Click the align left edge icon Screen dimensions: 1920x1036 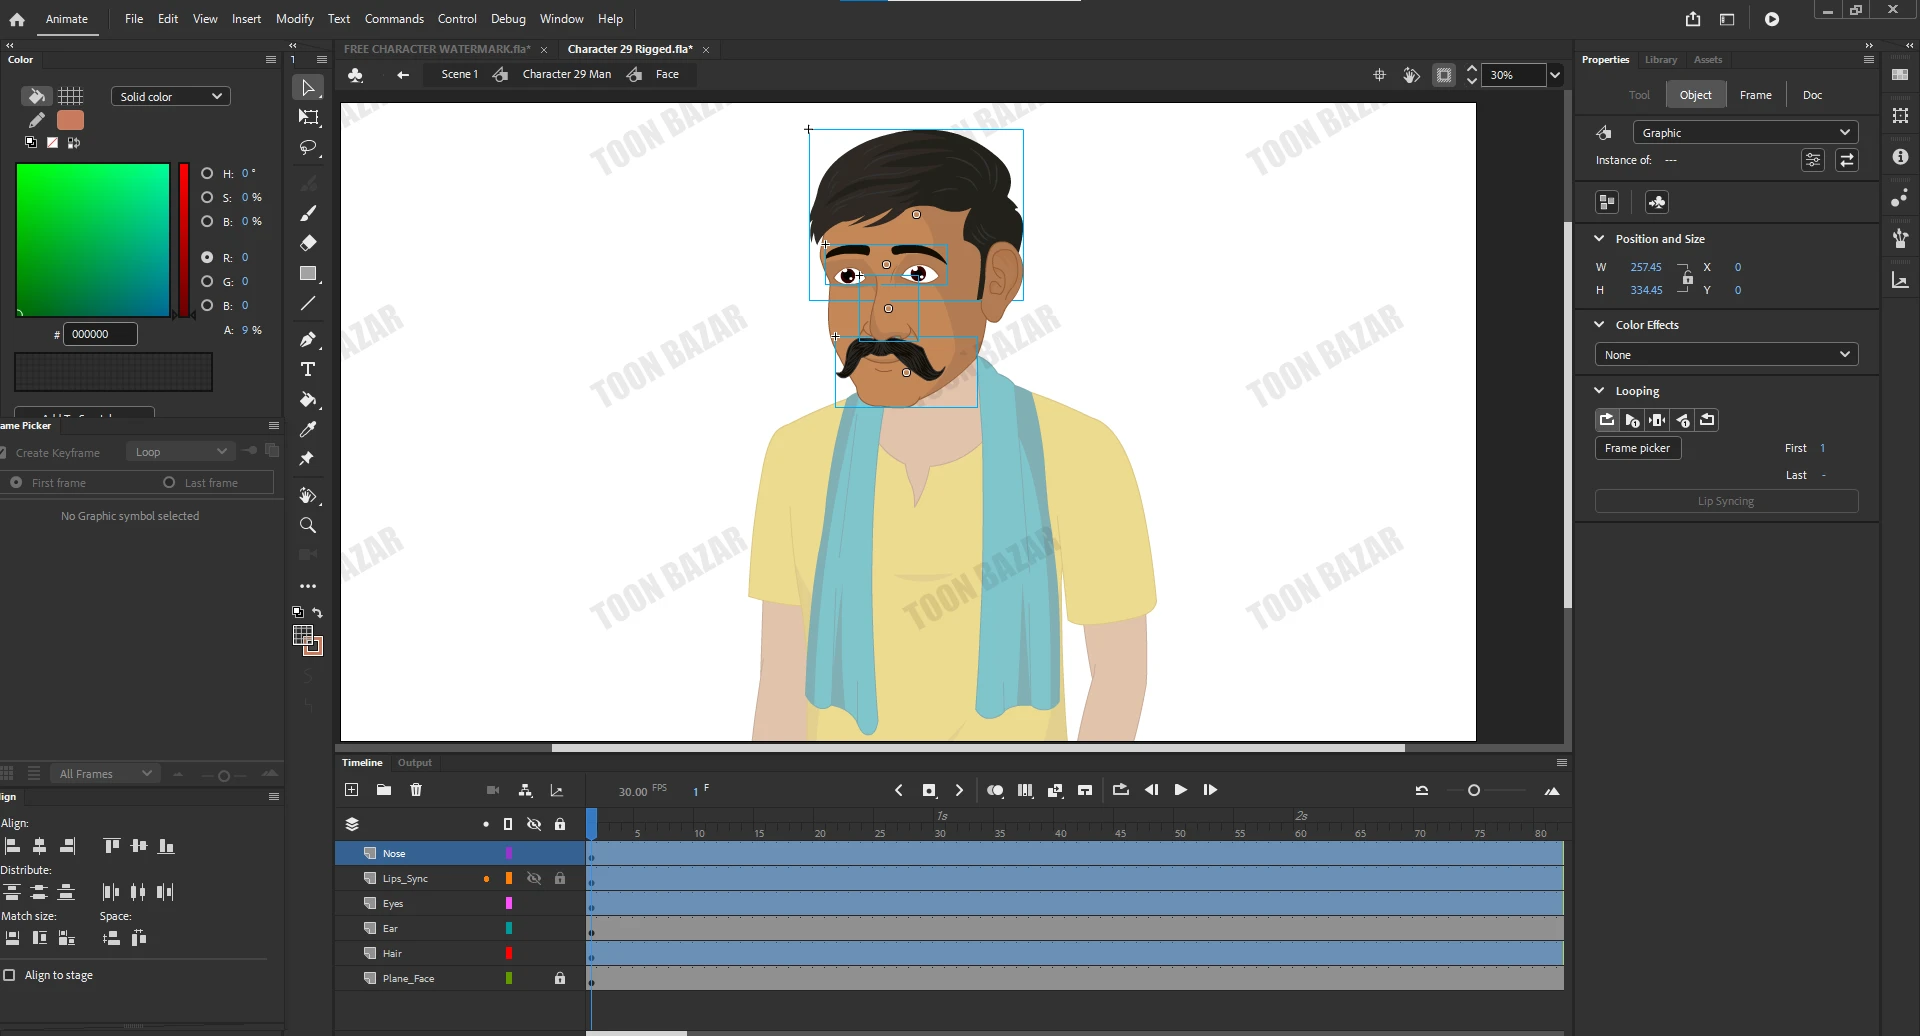(x=12, y=846)
